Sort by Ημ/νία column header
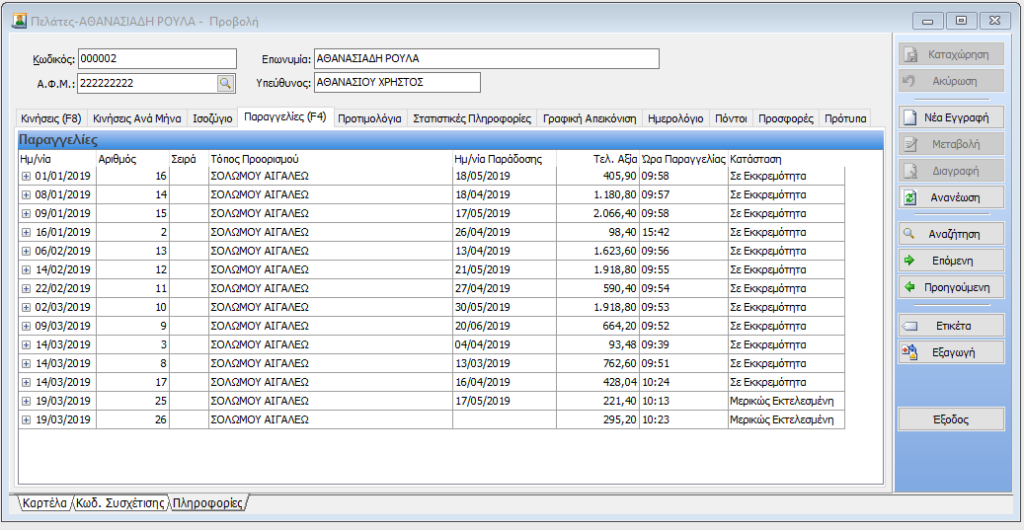Viewport: 1024px width, 530px height. [57, 159]
